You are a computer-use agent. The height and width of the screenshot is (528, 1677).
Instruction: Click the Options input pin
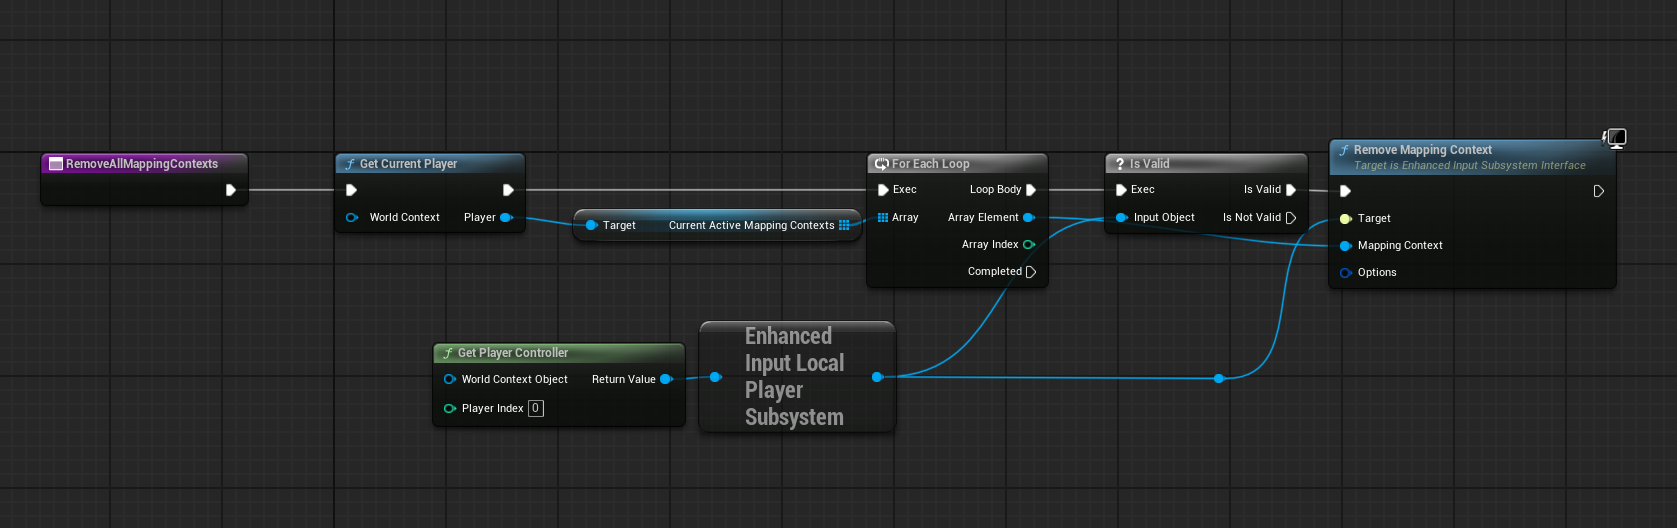click(x=1345, y=272)
